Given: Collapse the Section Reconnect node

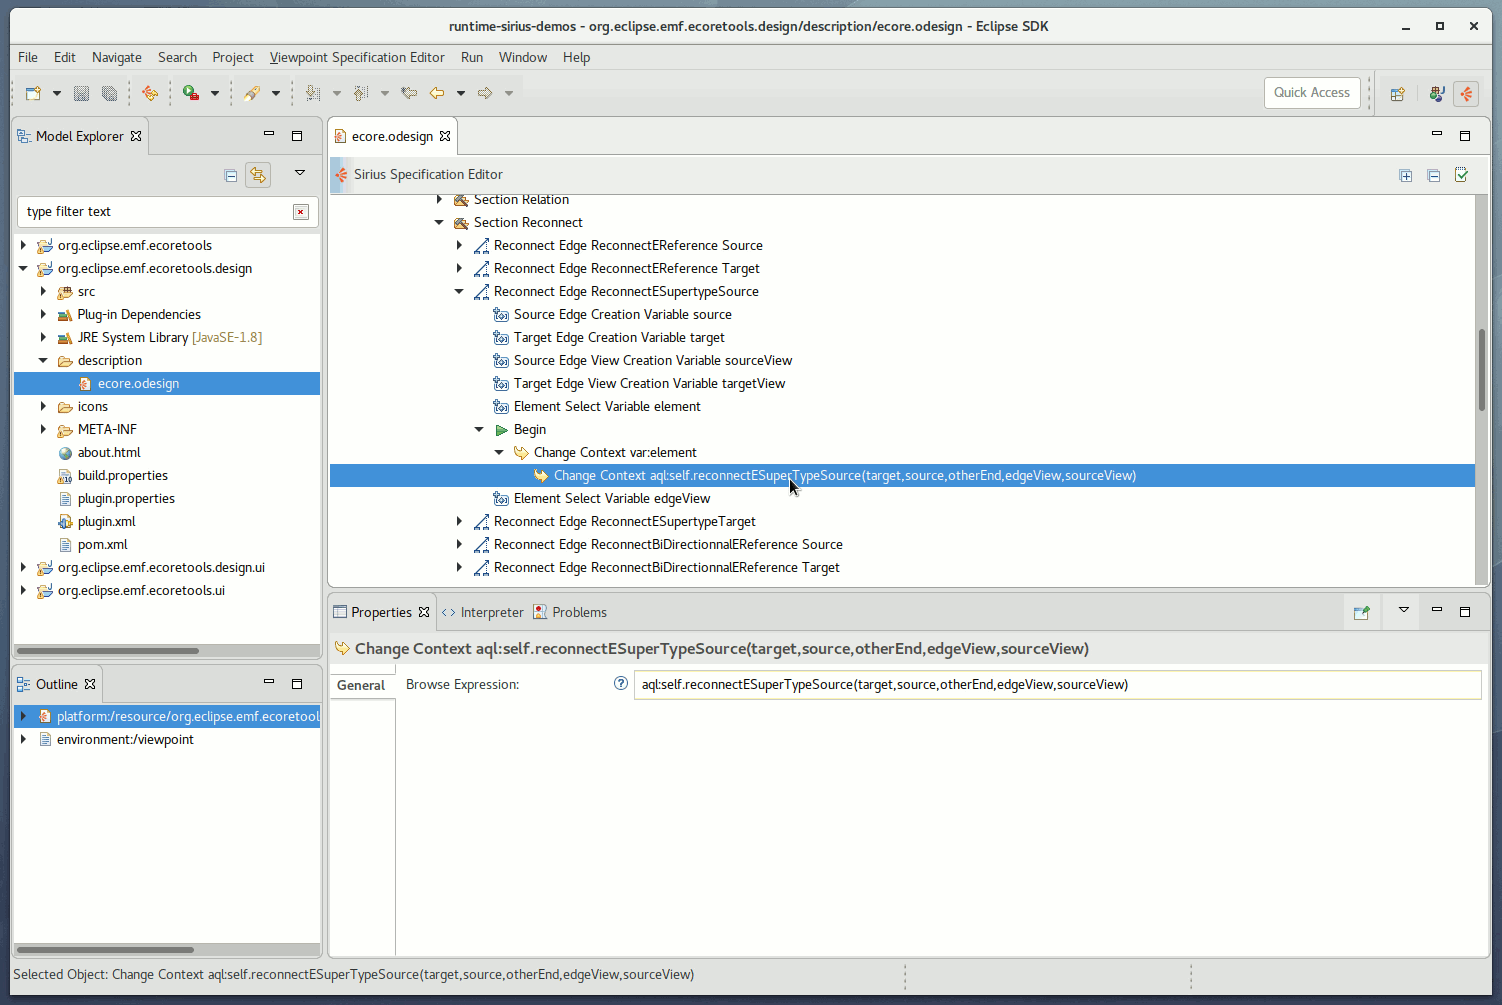Looking at the screenshot, I should tap(439, 222).
